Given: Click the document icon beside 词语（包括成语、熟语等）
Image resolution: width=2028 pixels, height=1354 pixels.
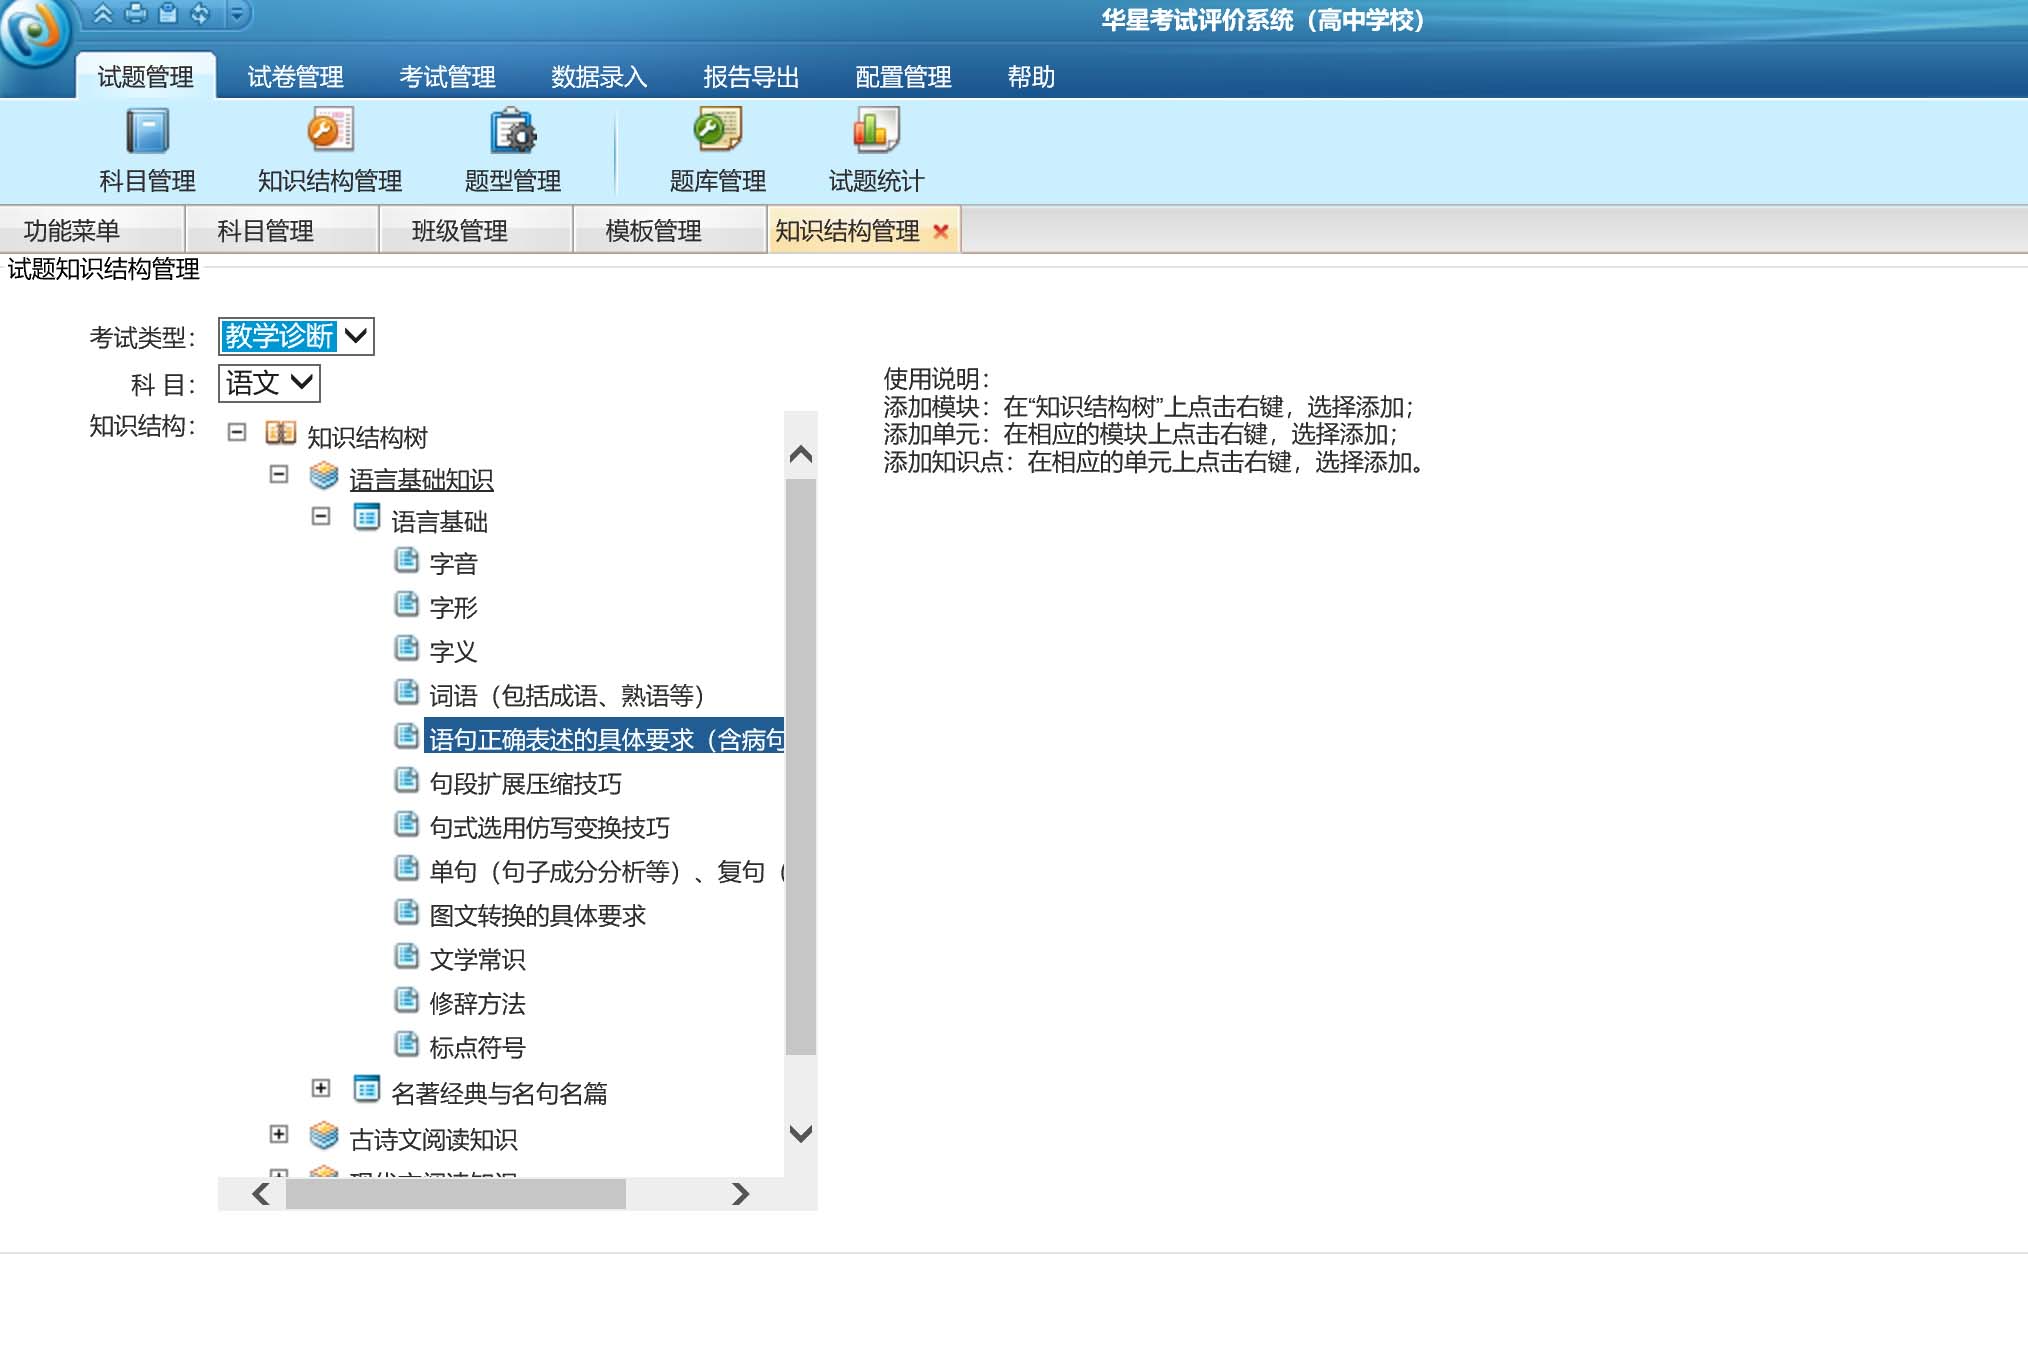Looking at the screenshot, I should pos(406,692).
